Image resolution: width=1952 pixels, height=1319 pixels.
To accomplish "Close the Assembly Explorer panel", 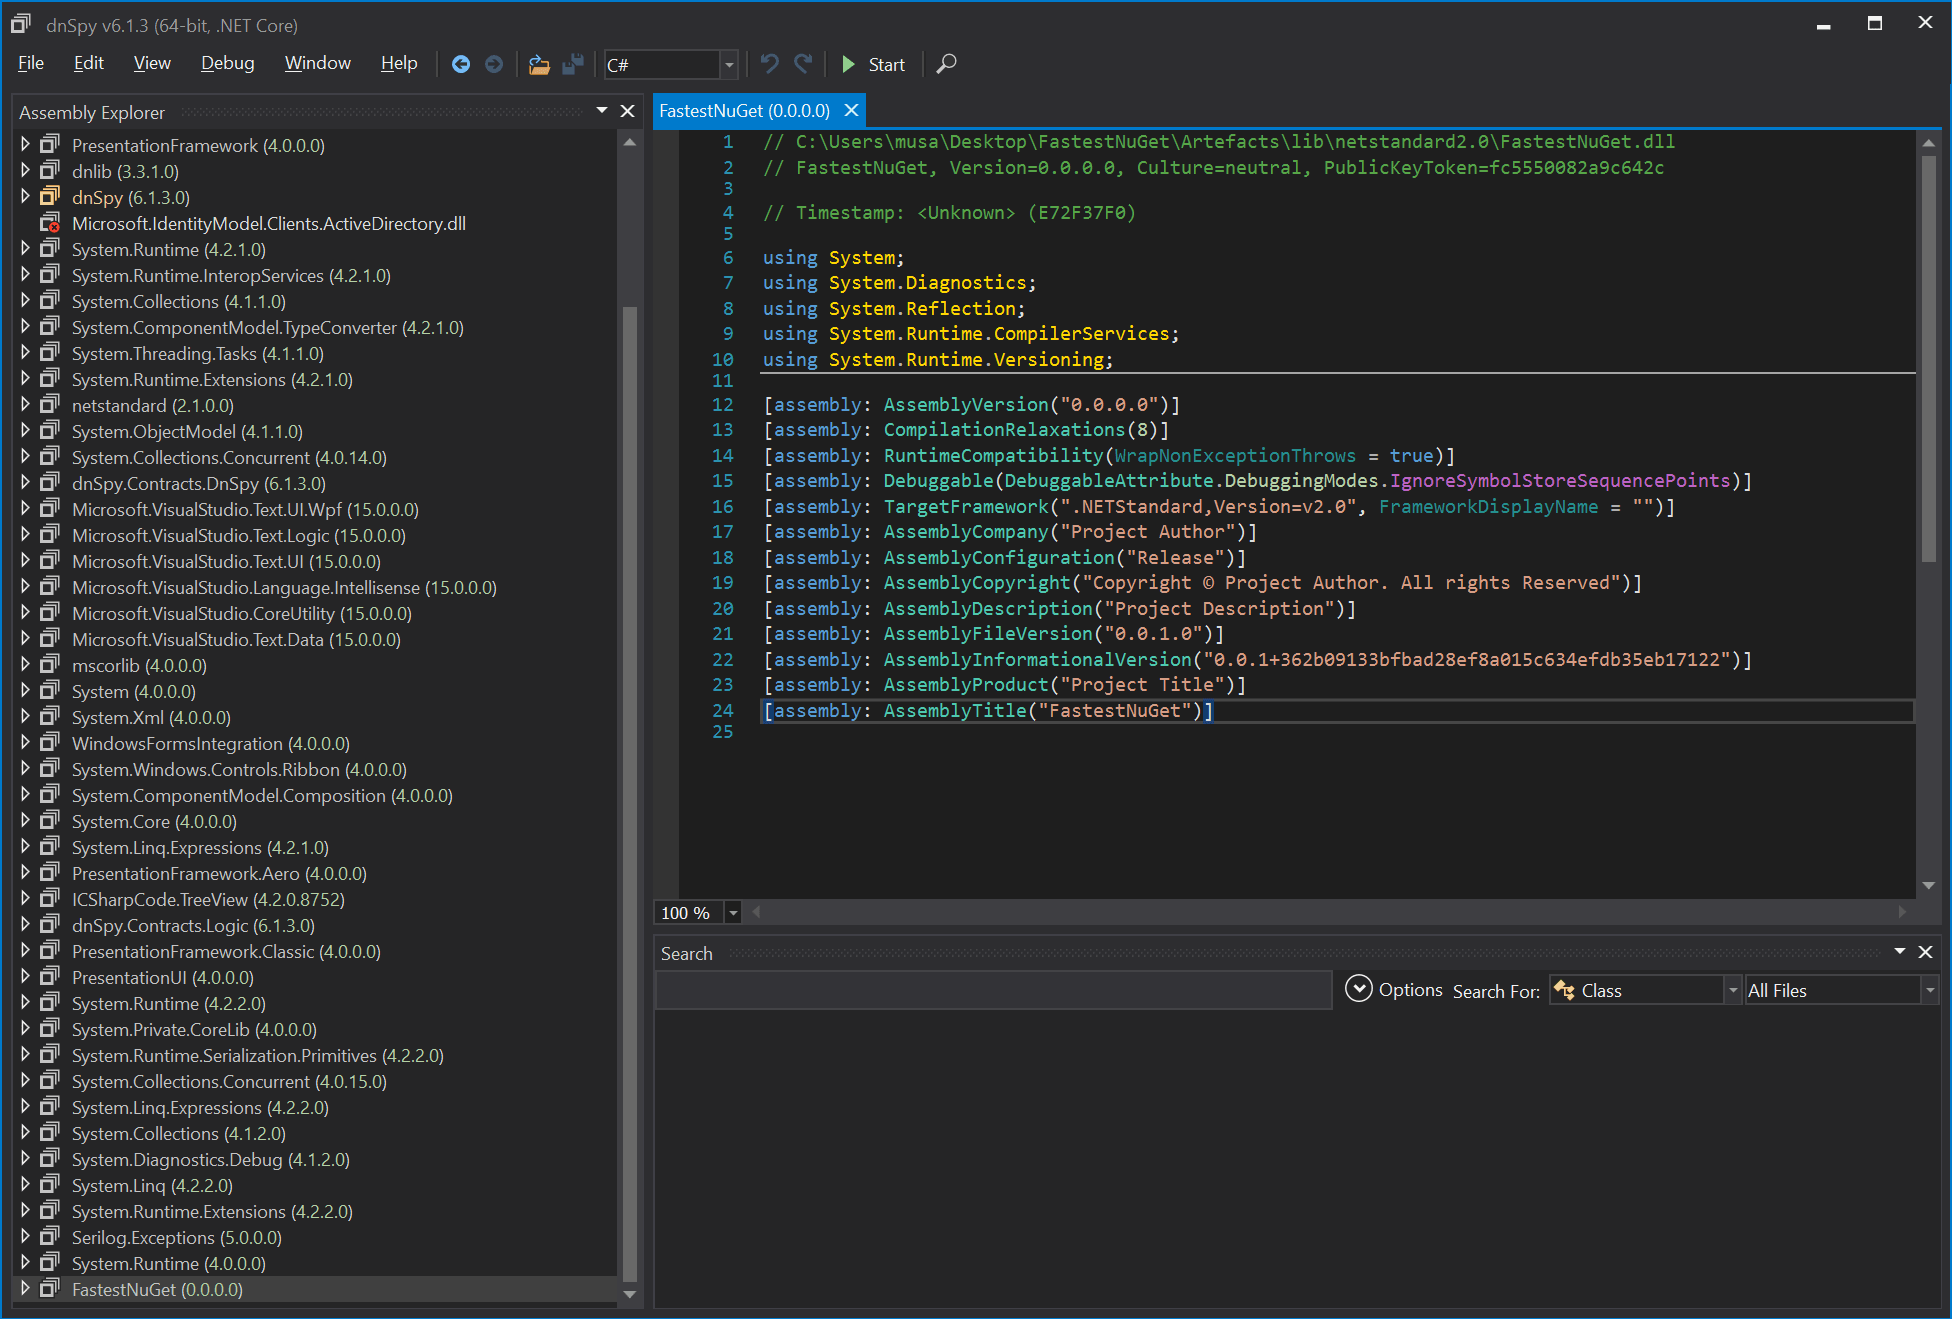I will pyautogui.click(x=628, y=111).
